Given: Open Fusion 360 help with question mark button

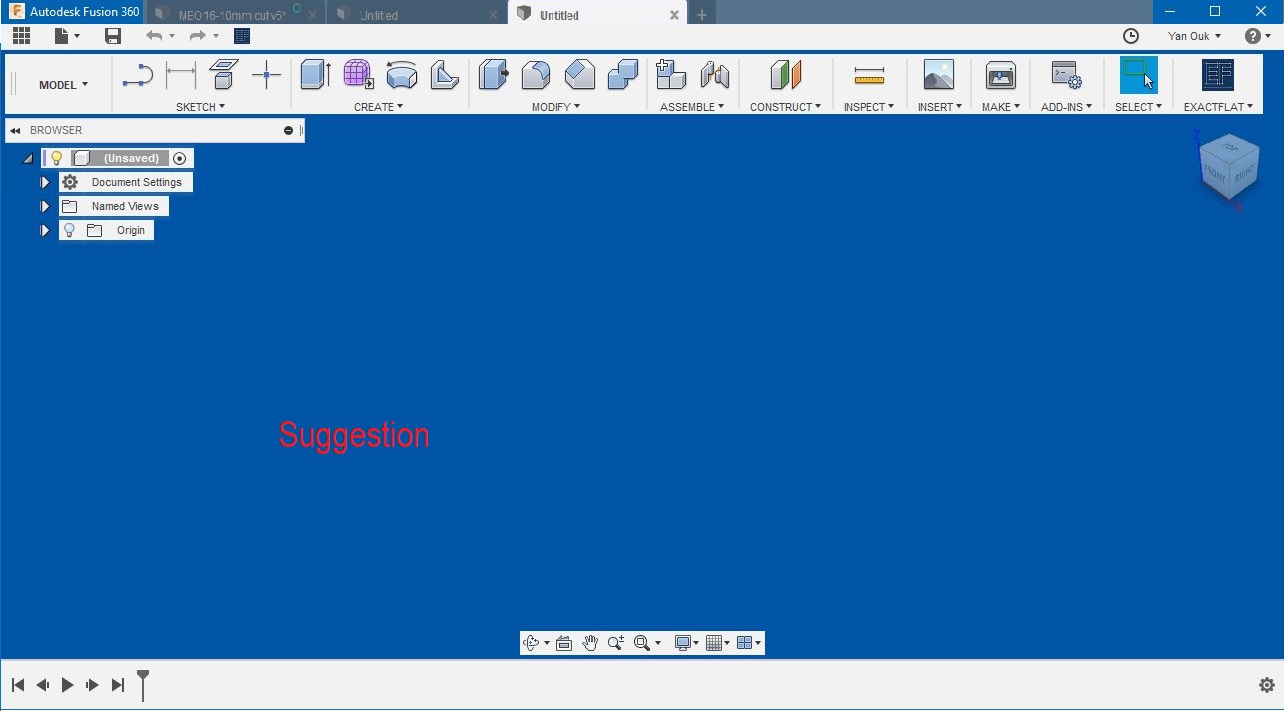Looking at the screenshot, I should click(x=1250, y=36).
